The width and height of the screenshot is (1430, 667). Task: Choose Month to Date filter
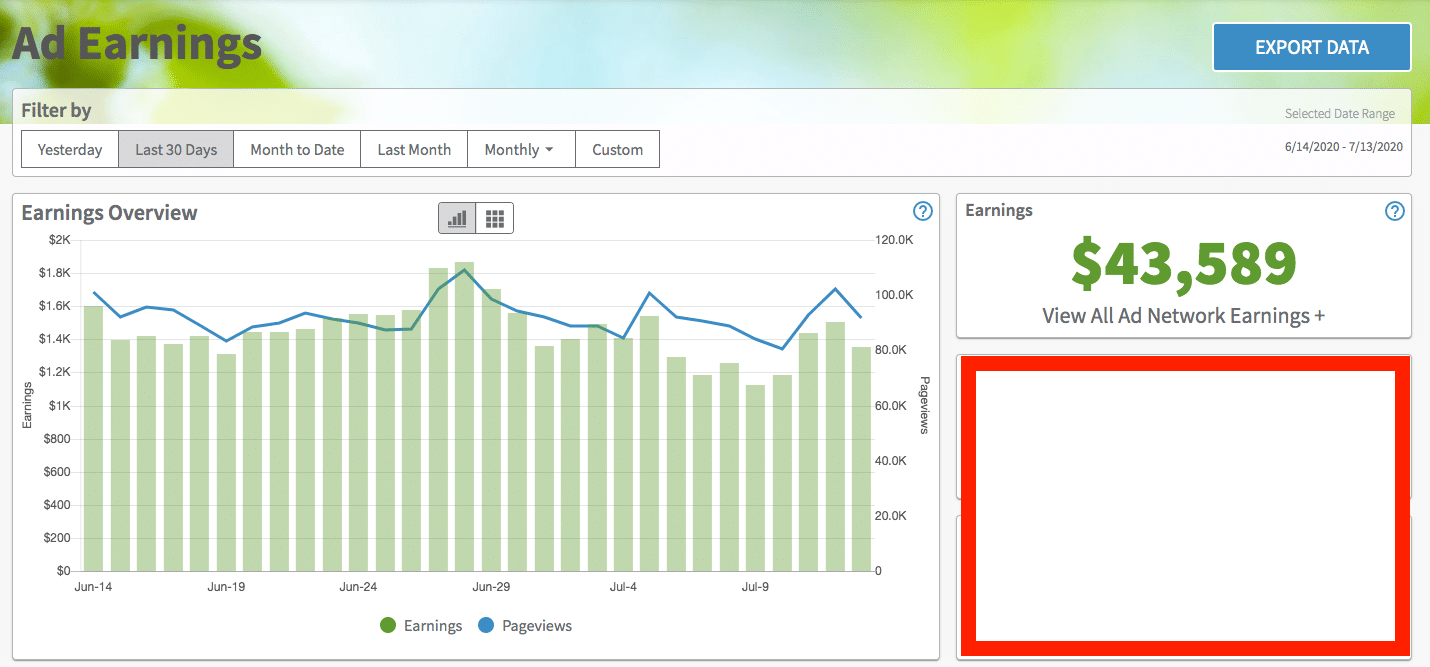click(297, 149)
